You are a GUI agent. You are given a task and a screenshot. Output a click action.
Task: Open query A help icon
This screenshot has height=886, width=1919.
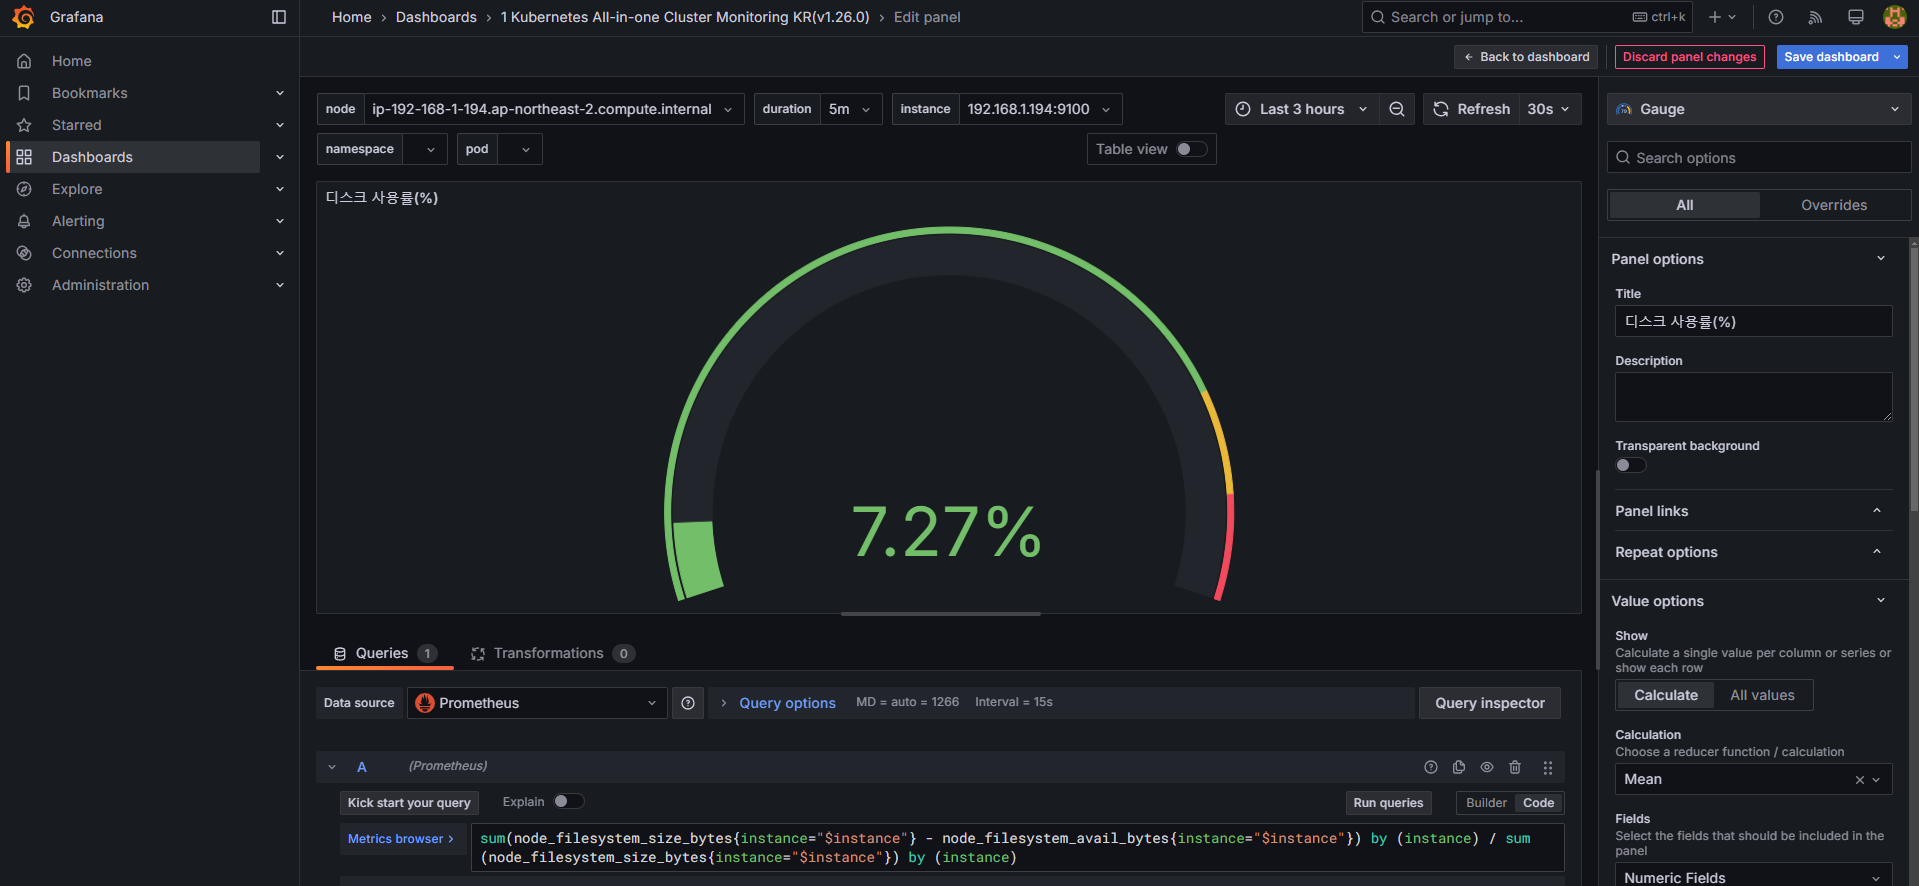(1431, 767)
